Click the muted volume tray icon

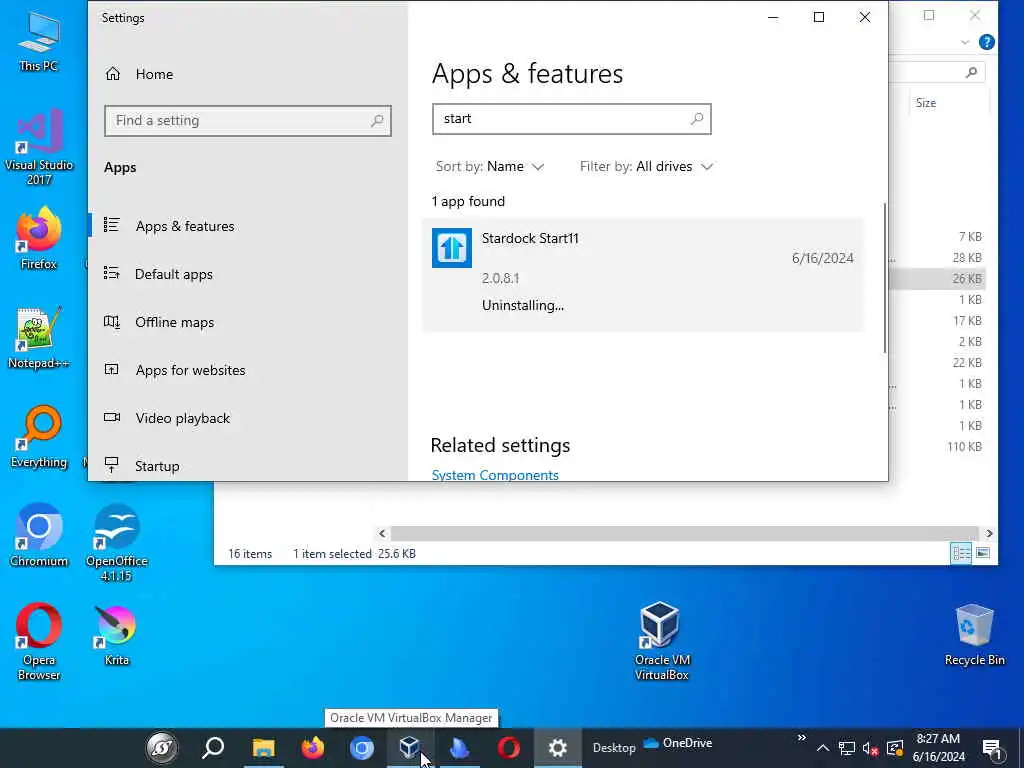pyautogui.click(x=871, y=748)
